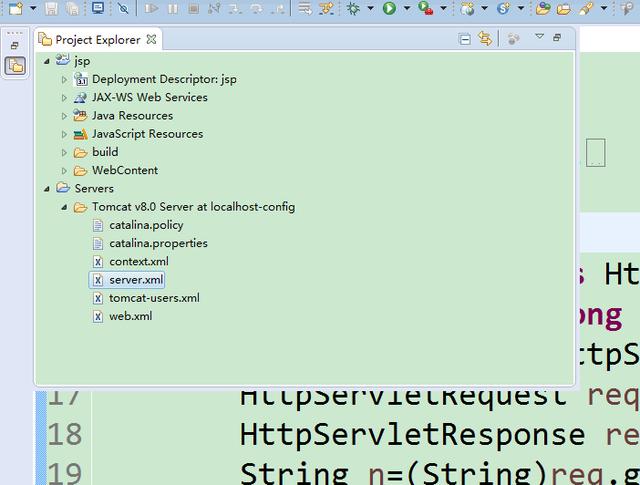Select Deployment Descriptor: jsp

click(164, 79)
